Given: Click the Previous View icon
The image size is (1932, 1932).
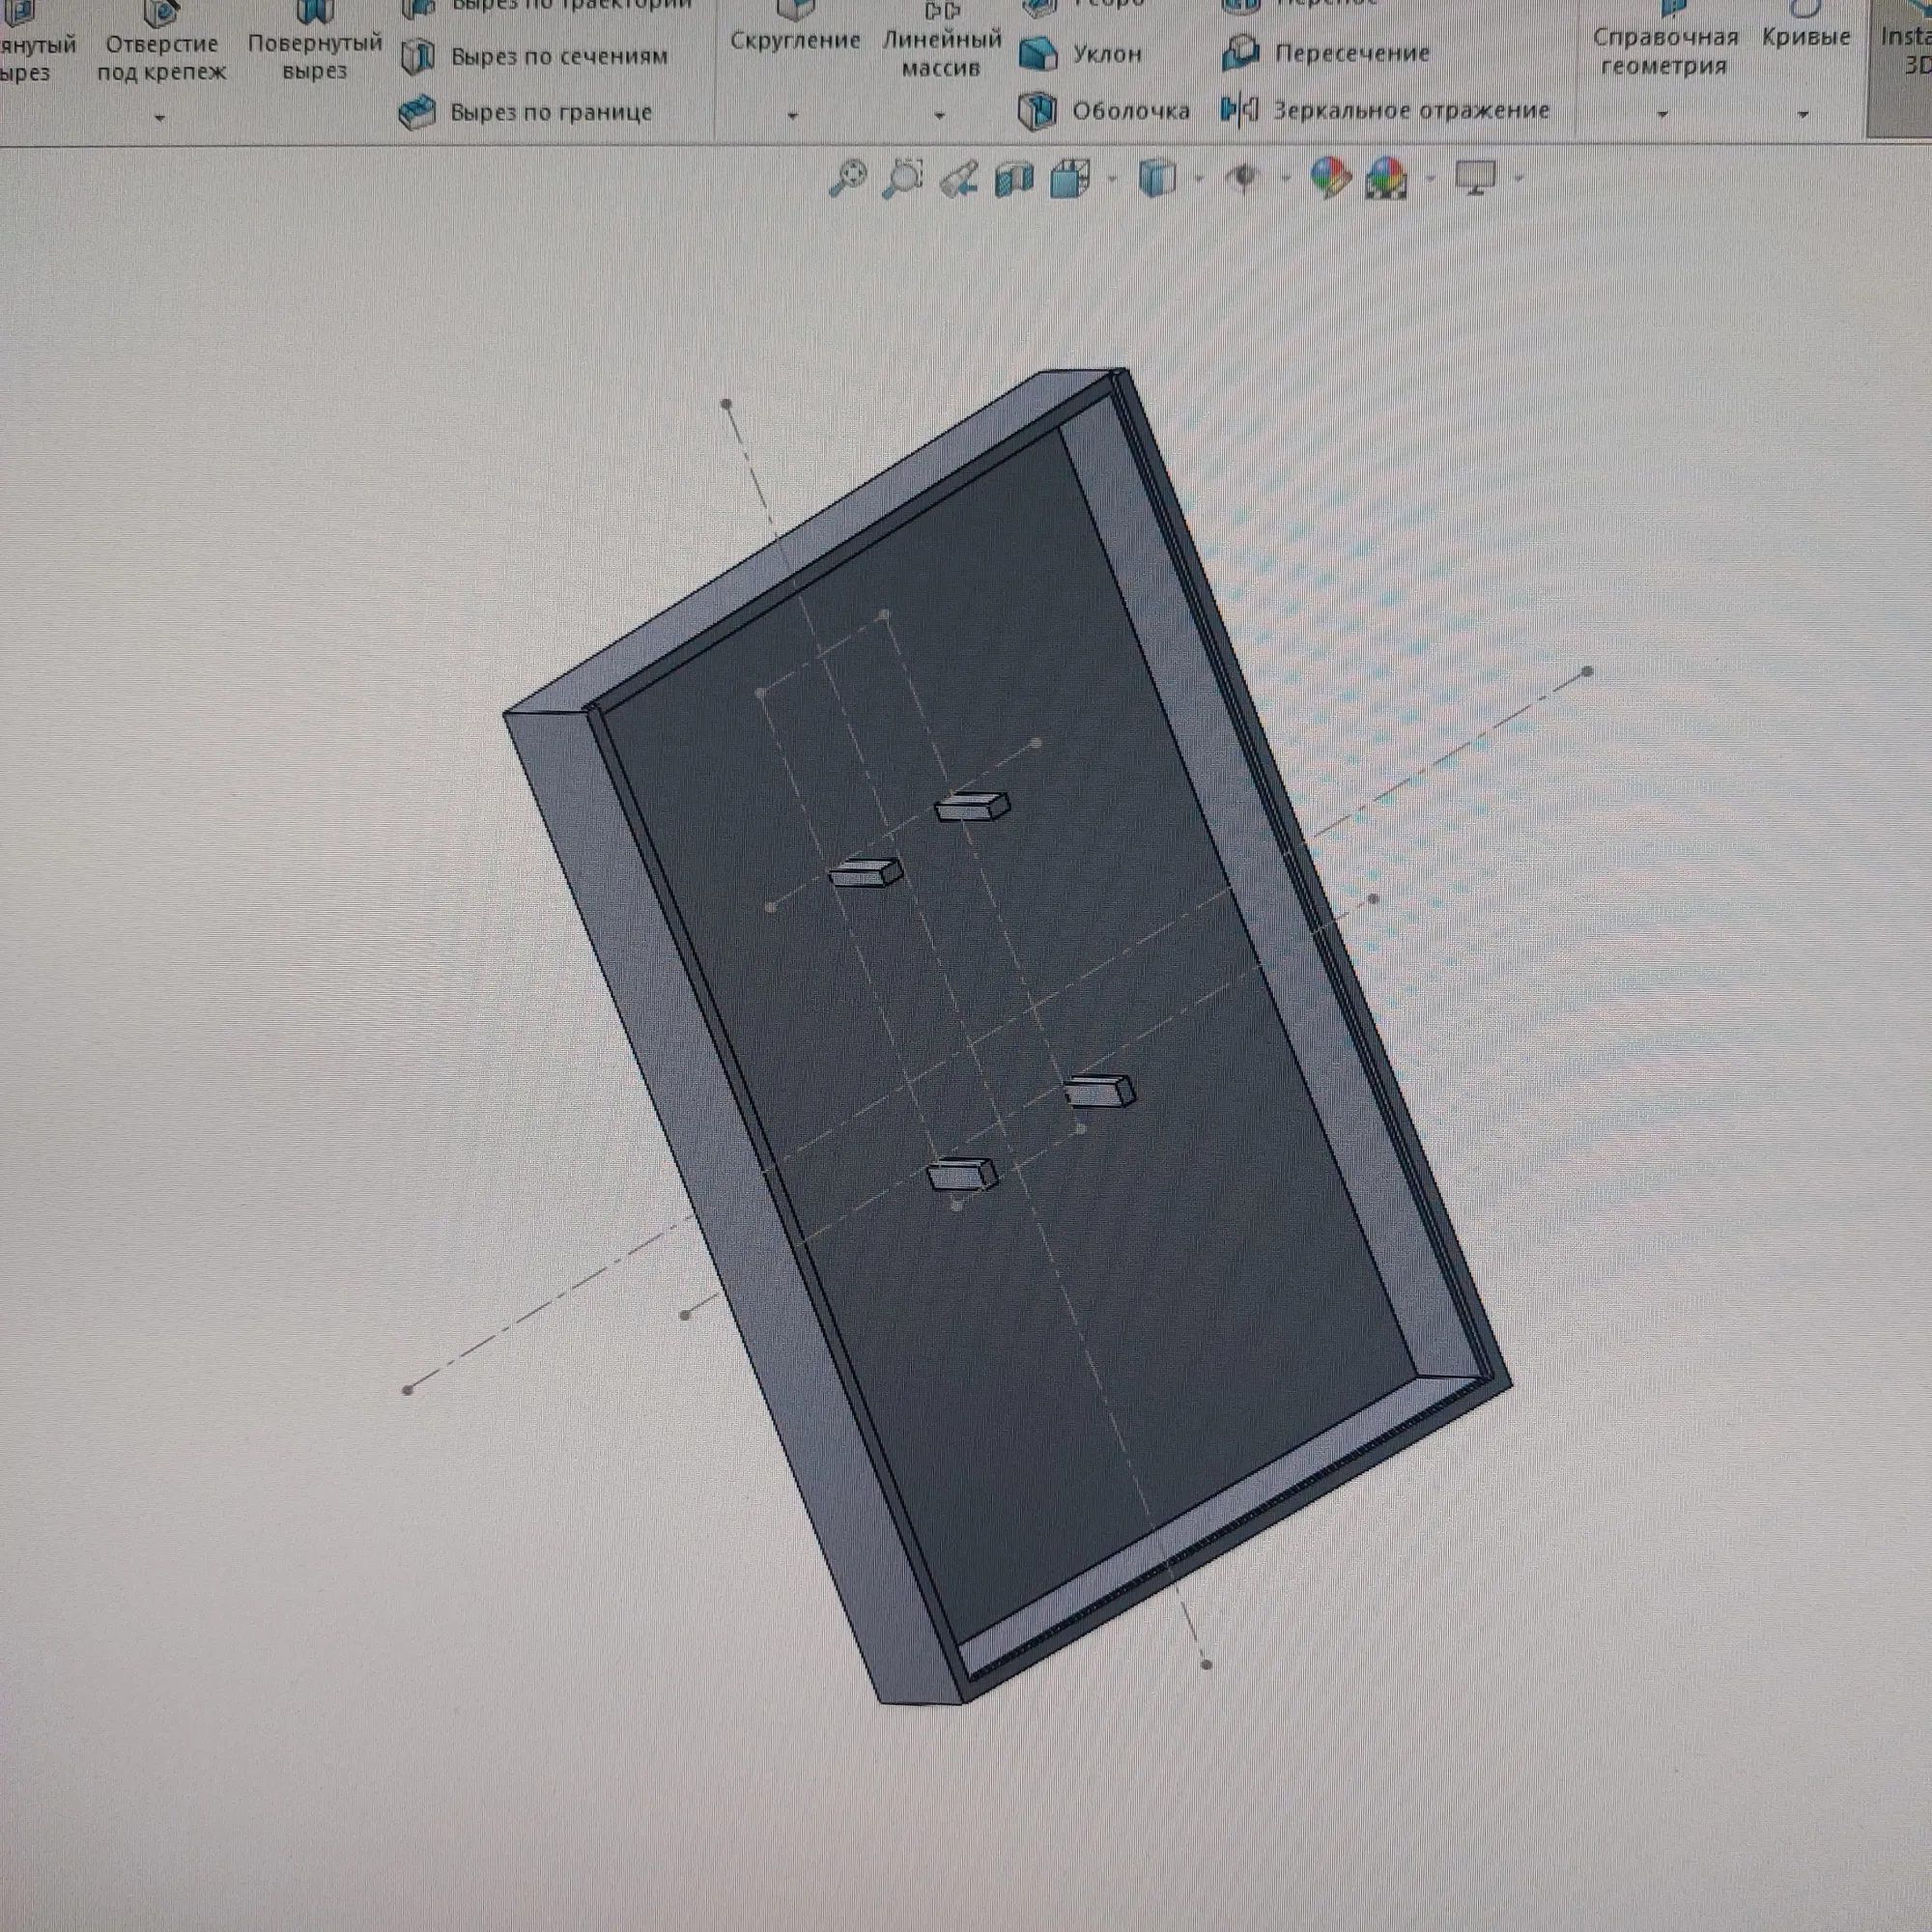Looking at the screenshot, I should coord(959,180).
